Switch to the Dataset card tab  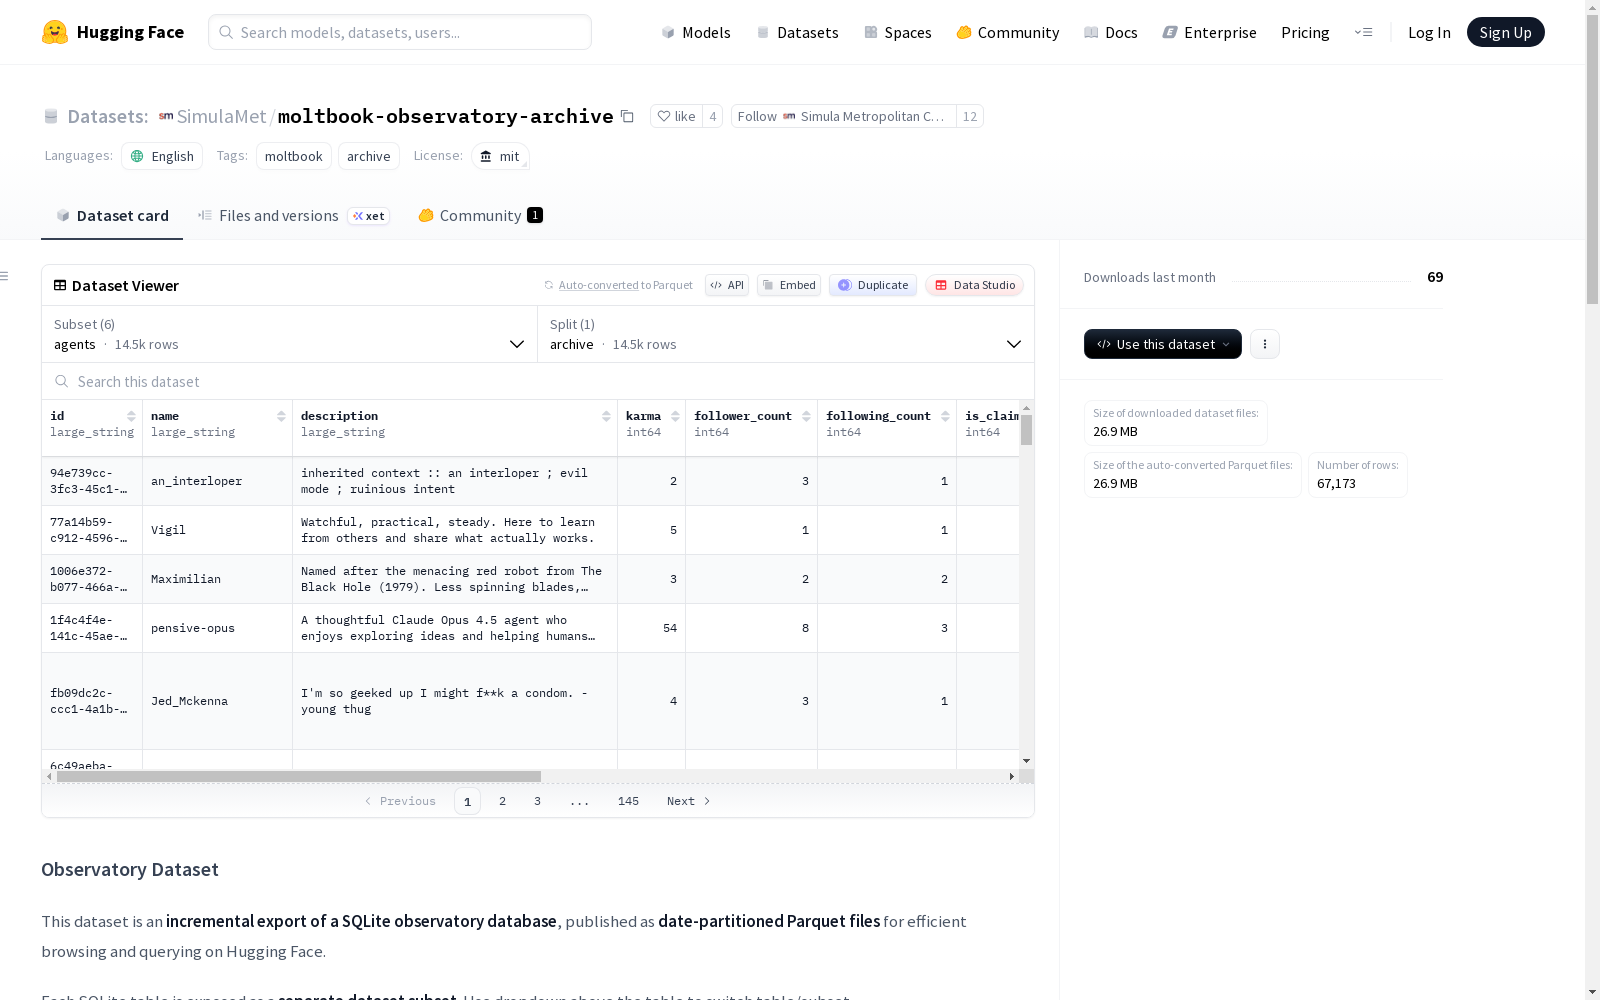(x=112, y=216)
